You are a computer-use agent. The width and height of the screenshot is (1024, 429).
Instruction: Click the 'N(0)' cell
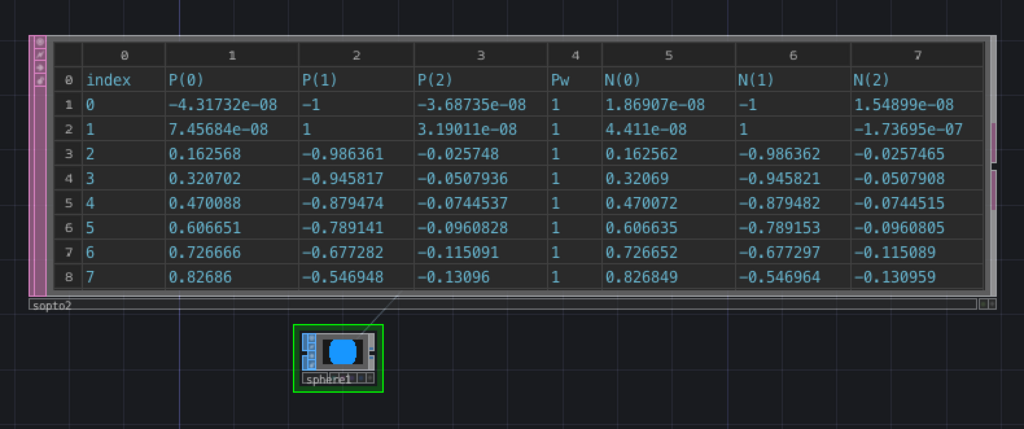669,80
